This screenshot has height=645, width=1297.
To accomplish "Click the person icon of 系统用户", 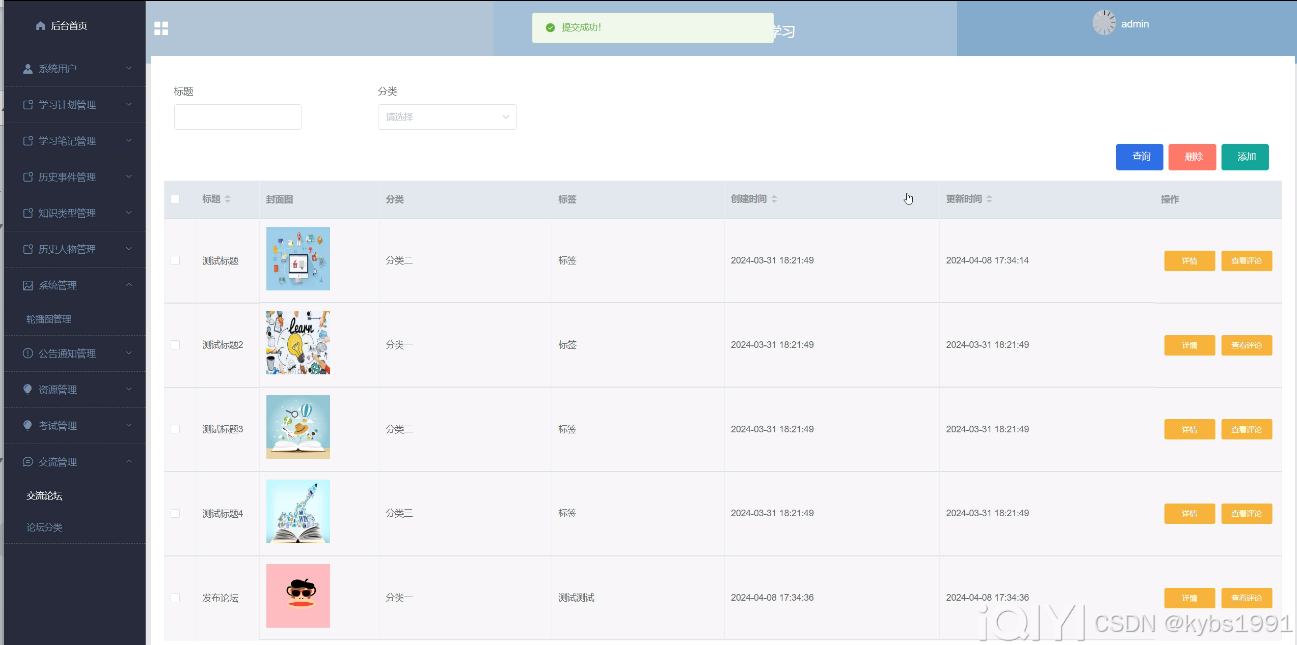I will [x=28, y=69].
